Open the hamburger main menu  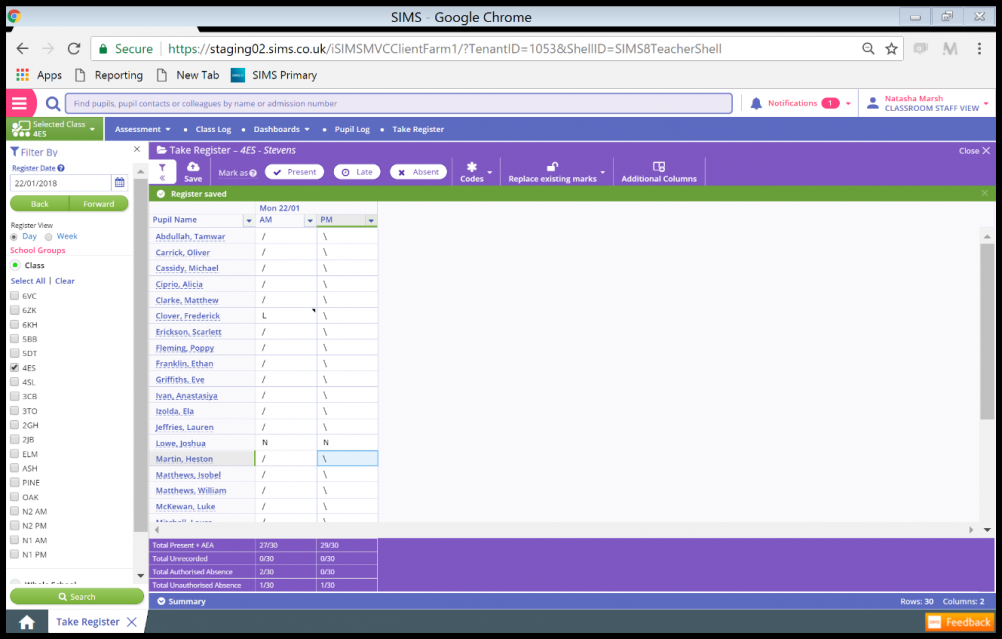20,103
